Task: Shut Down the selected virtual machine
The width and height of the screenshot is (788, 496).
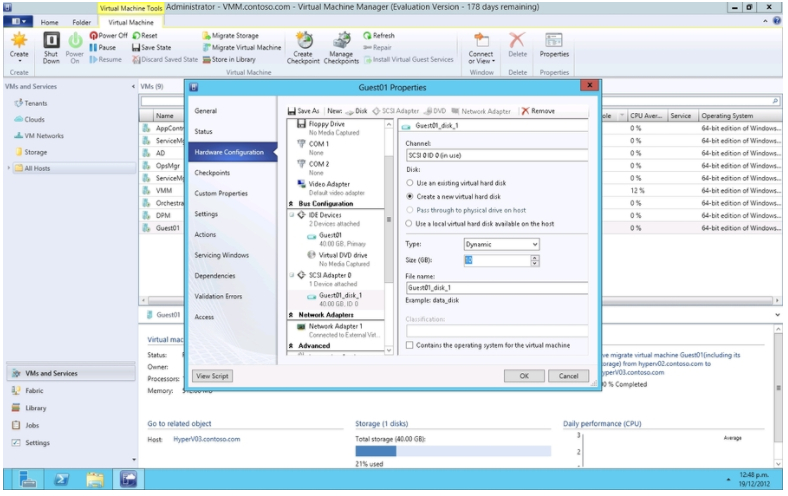Action: [51, 47]
